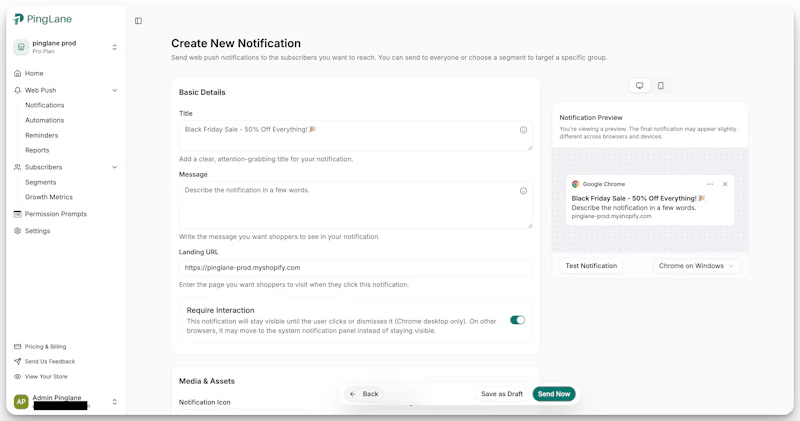Open Automations in the sidebar

[45, 120]
